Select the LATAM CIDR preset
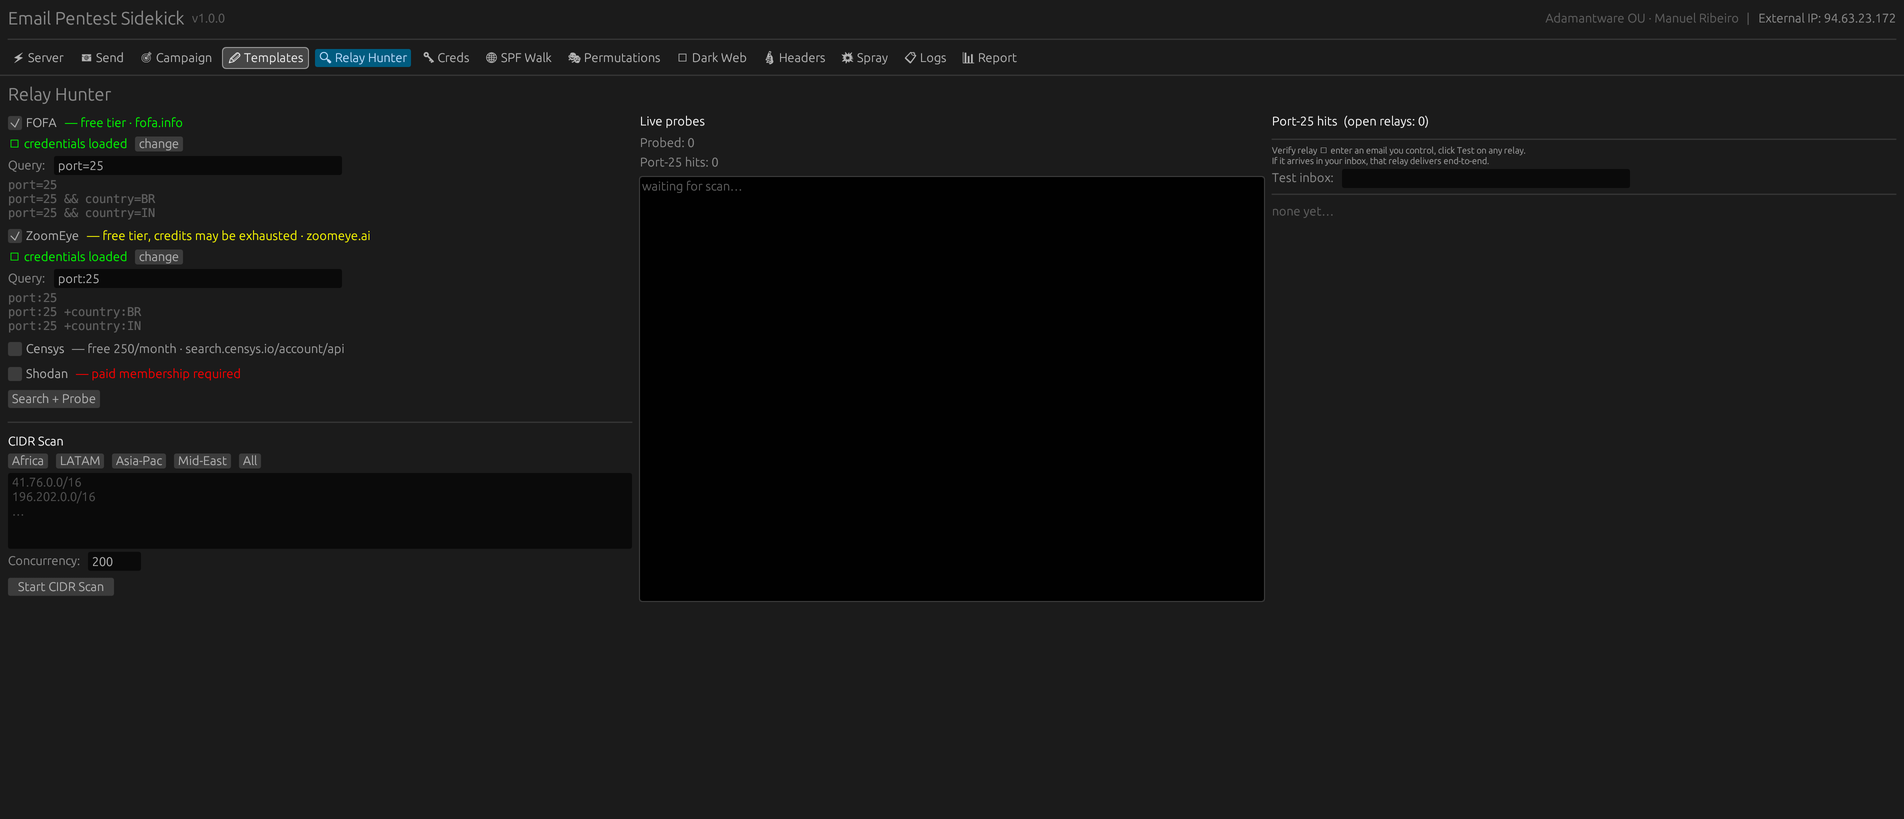The height and width of the screenshot is (819, 1904). (x=80, y=461)
